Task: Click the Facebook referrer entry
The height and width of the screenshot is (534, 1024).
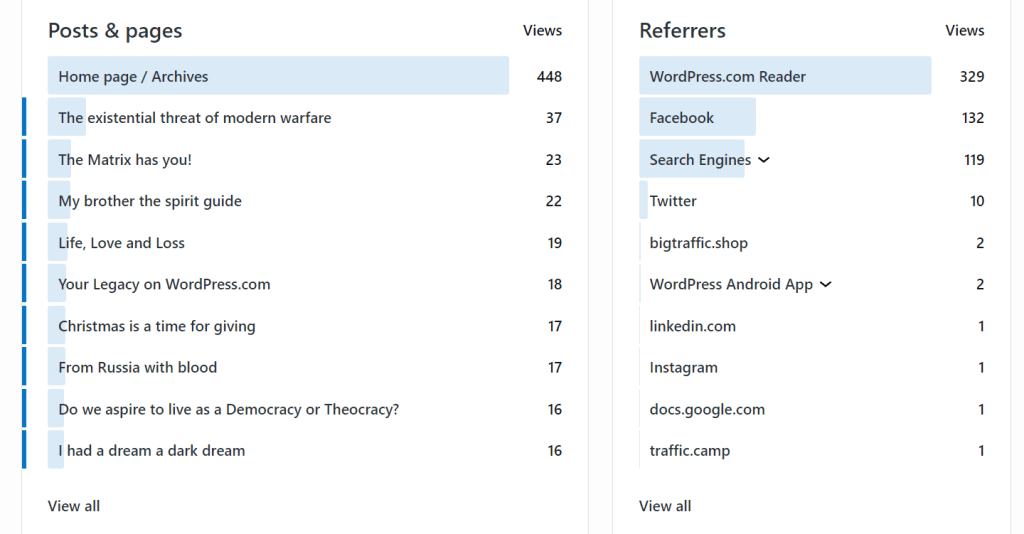Action: point(681,118)
